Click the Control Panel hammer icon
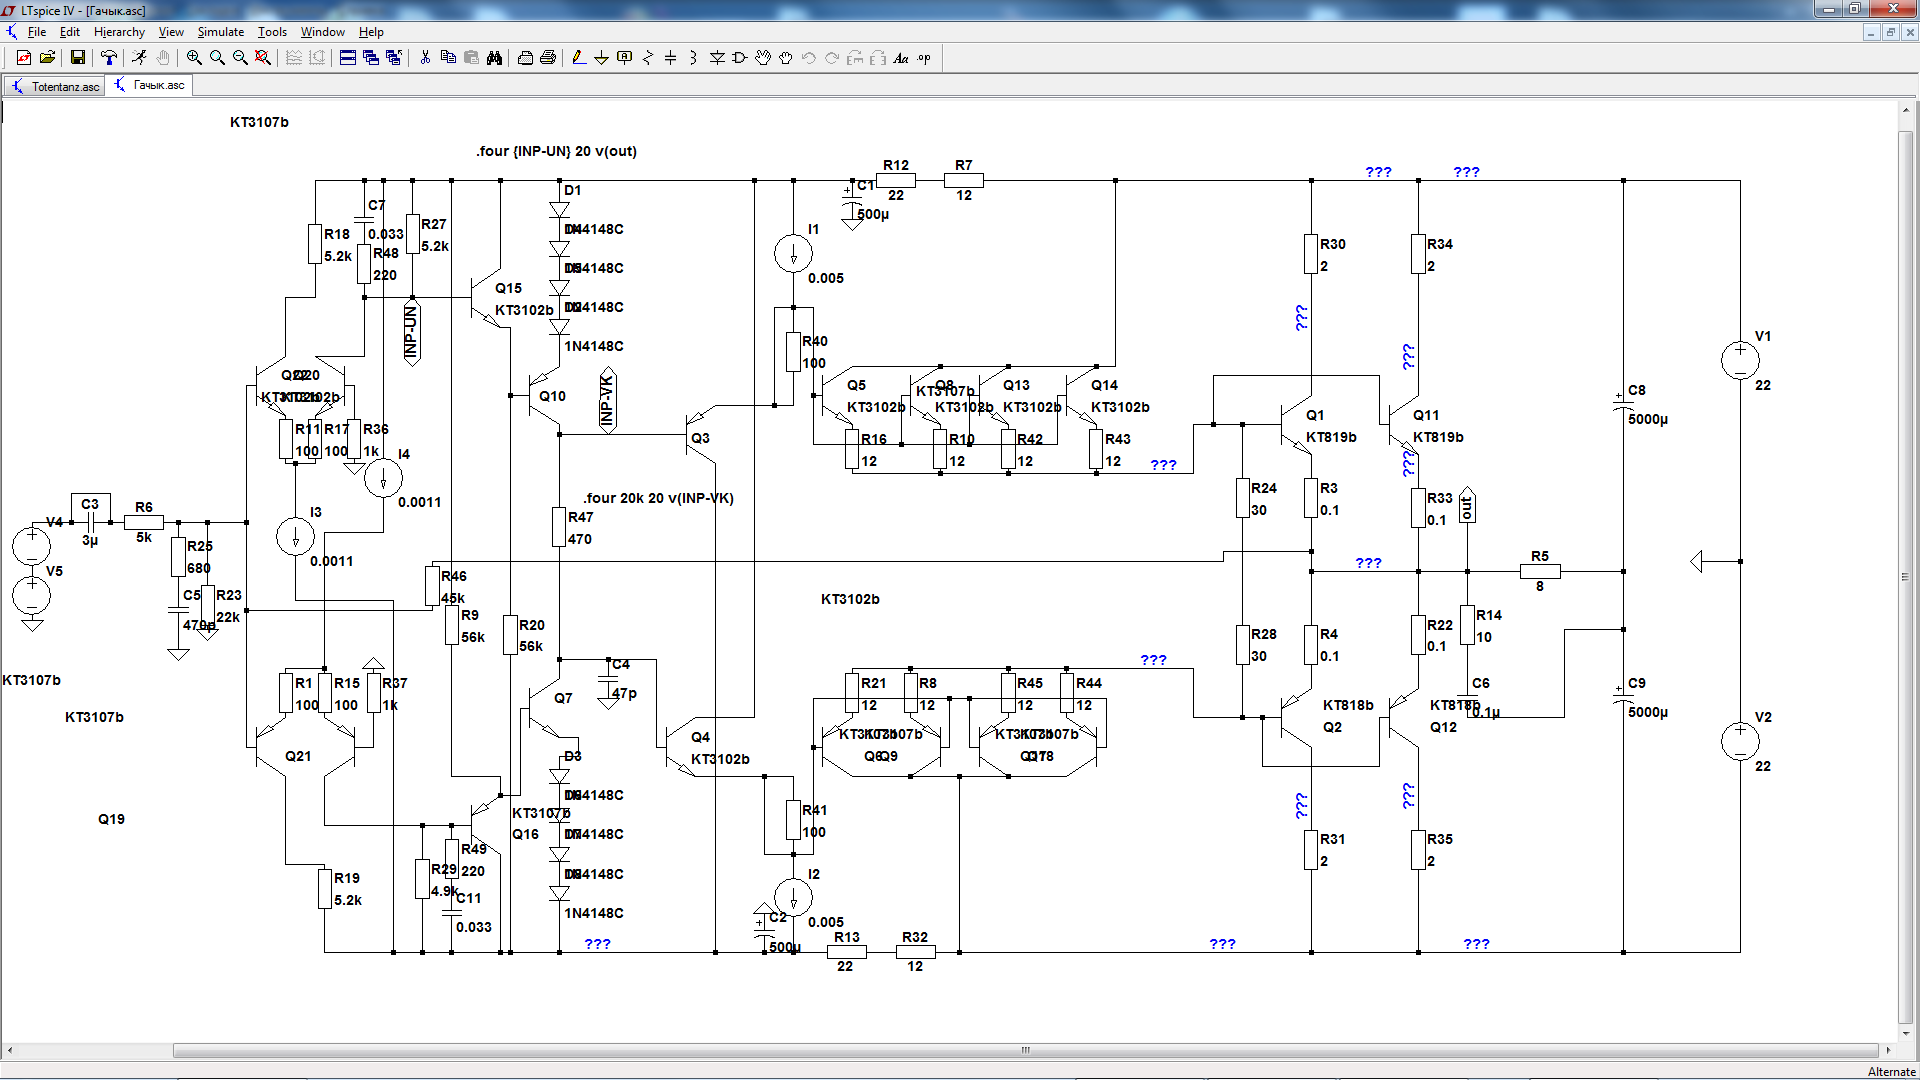 tap(108, 58)
